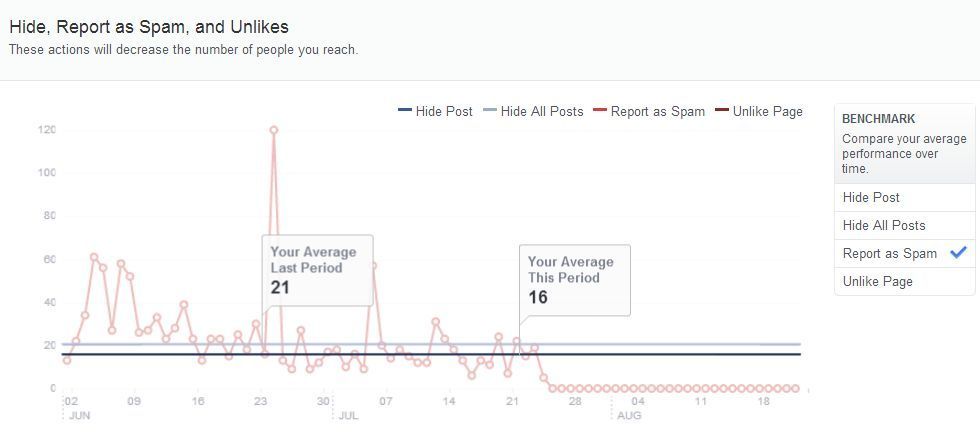Click the dark blue Hide Post legend swatch
The image size is (980, 432).
[405, 112]
